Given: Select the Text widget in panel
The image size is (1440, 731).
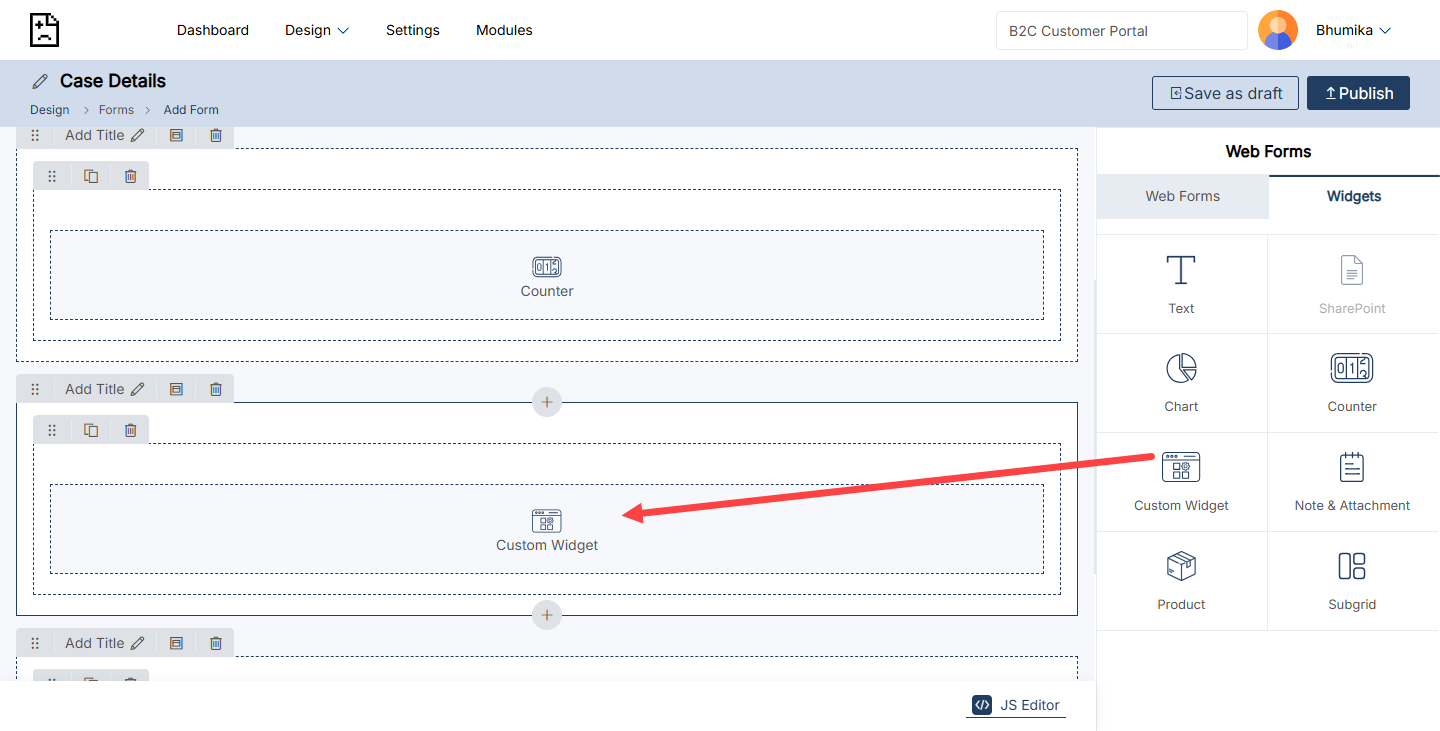Looking at the screenshot, I should click(x=1181, y=284).
